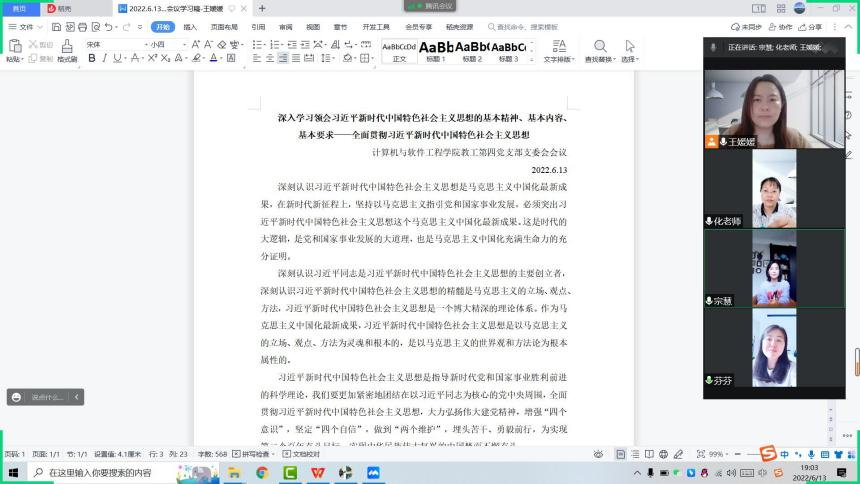Toggle italic formatting in the ribbon
Image resolution: width=860 pixels, height=484 pixels.
pyautogui.click(x=105, y=58)
